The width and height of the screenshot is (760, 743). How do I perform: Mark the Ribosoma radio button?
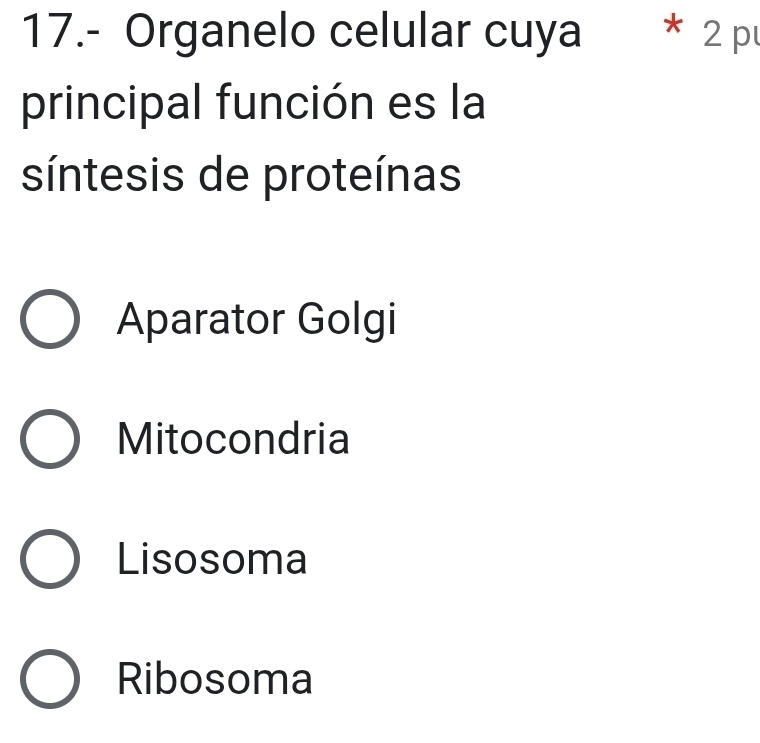click(x=50, y=681)
